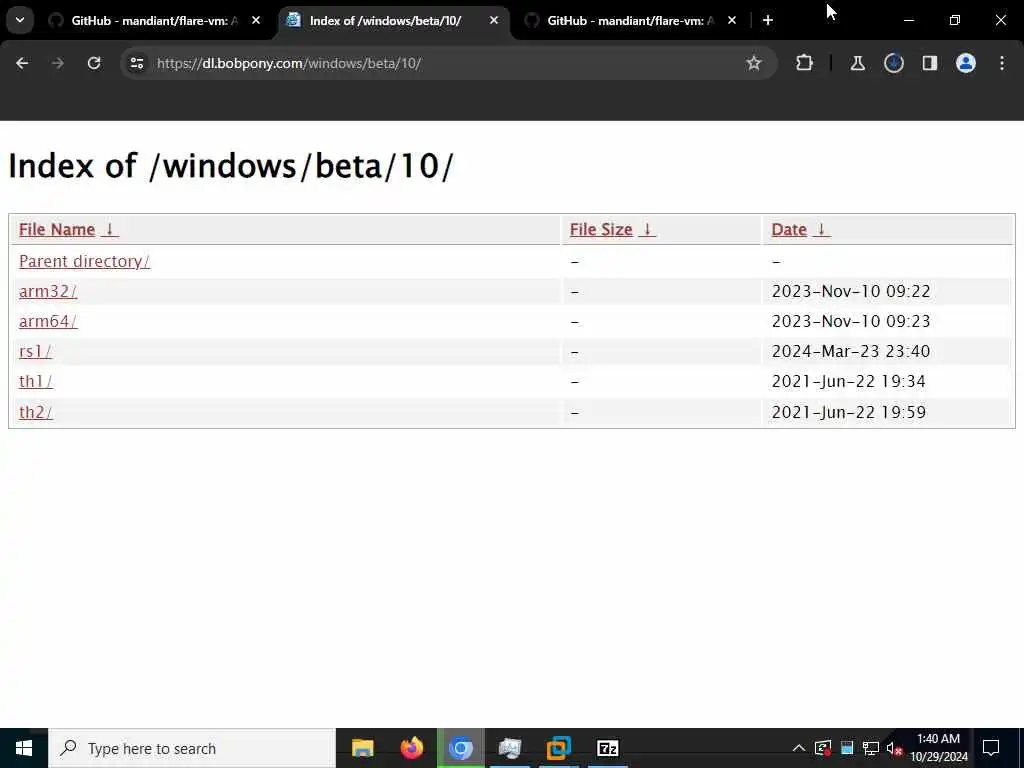The height and width of the screenshot is (768, 1024).
Task: View site information icon in address bar
Action: click(x=136, y=63)
